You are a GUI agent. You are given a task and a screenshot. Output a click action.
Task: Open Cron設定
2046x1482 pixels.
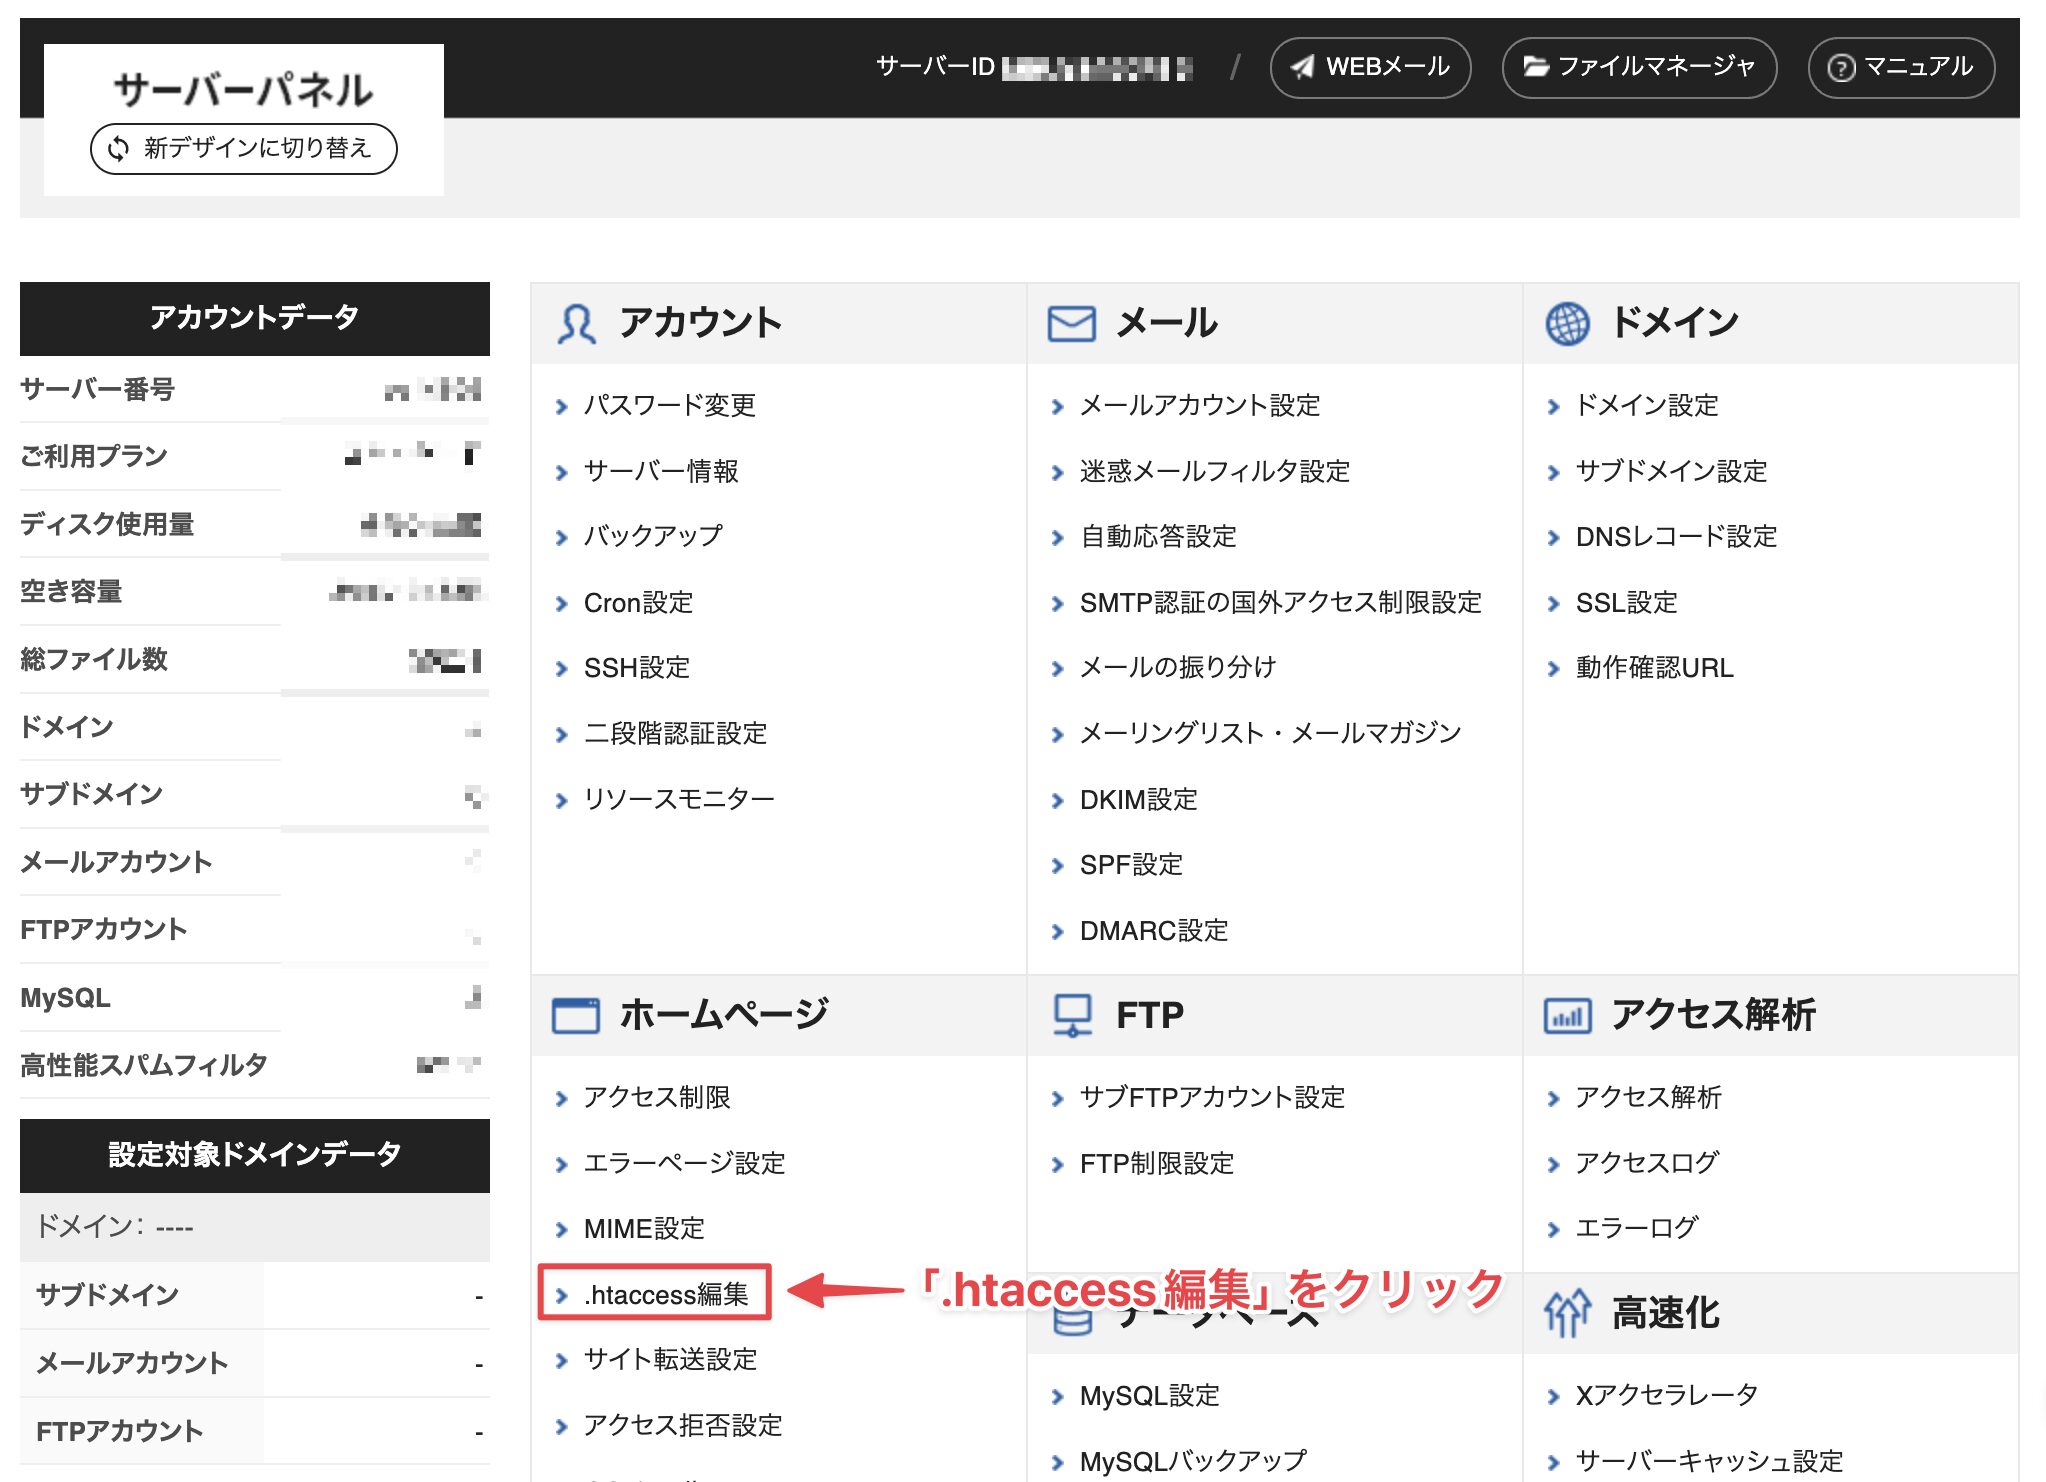[638, 603]
